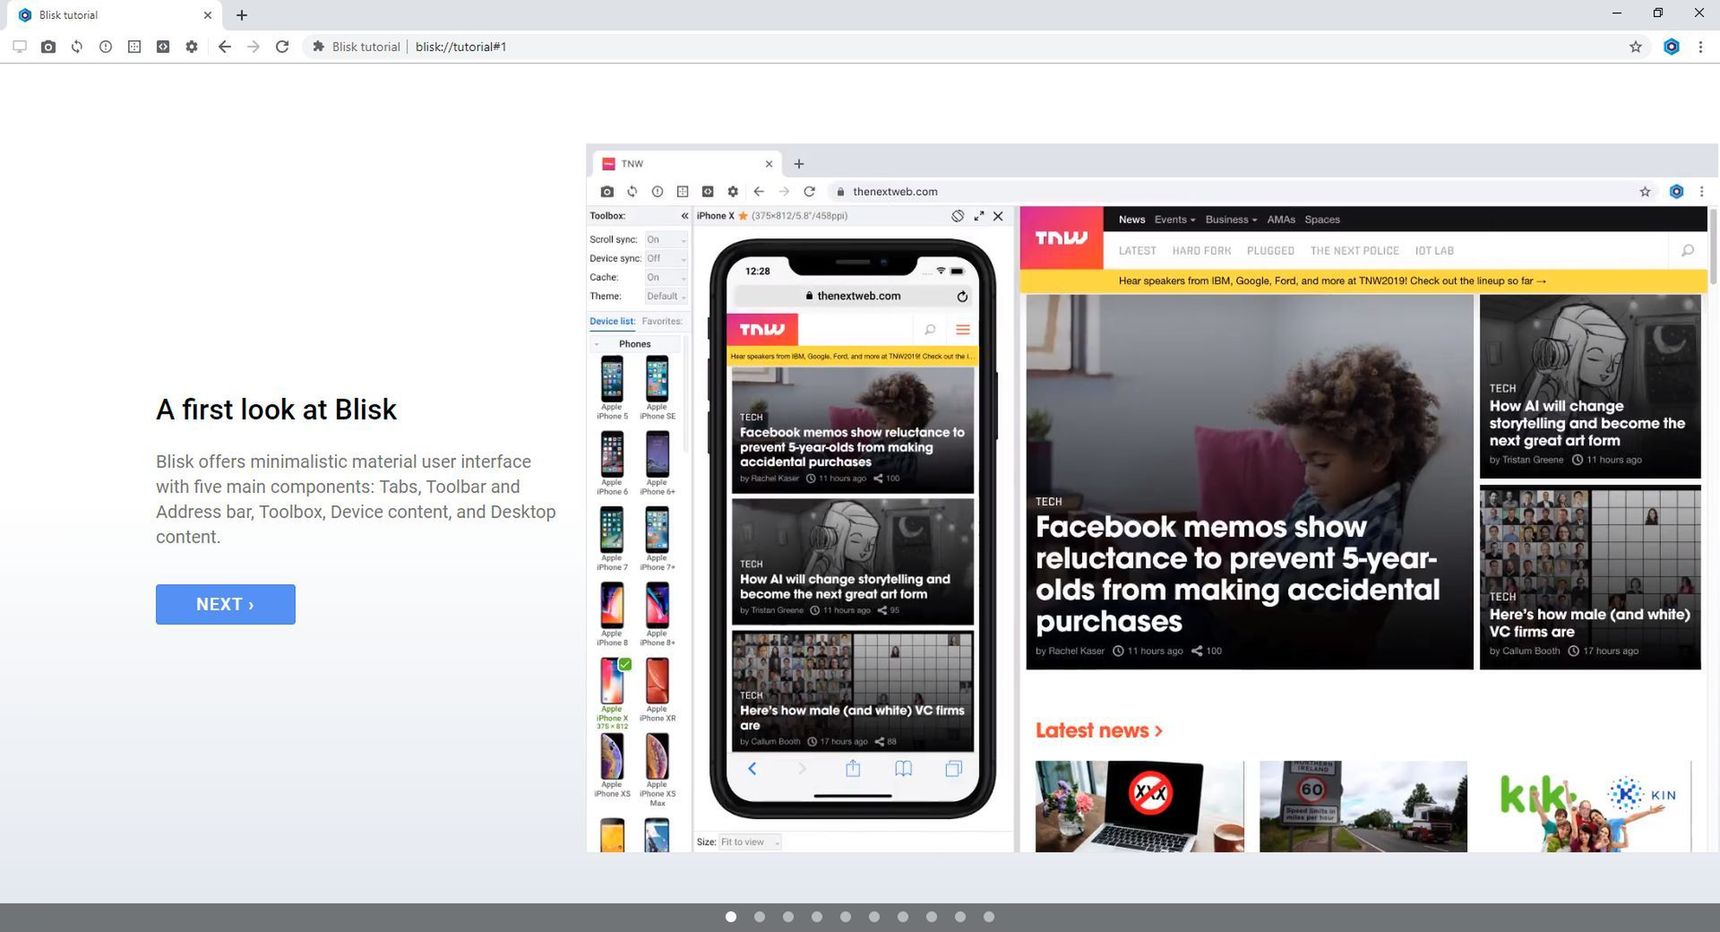Reload the Blisk tutorial page
This screenshot has height=932, width=1720.
point(282,47)
